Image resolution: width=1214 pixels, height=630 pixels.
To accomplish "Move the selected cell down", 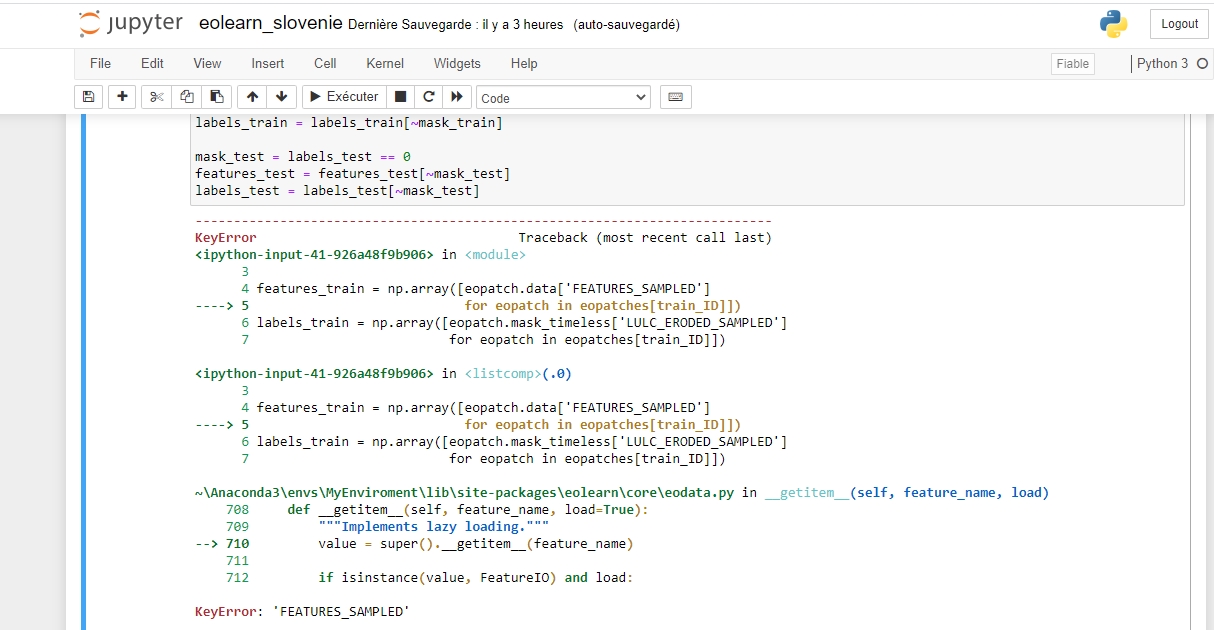I will (281, 96).
